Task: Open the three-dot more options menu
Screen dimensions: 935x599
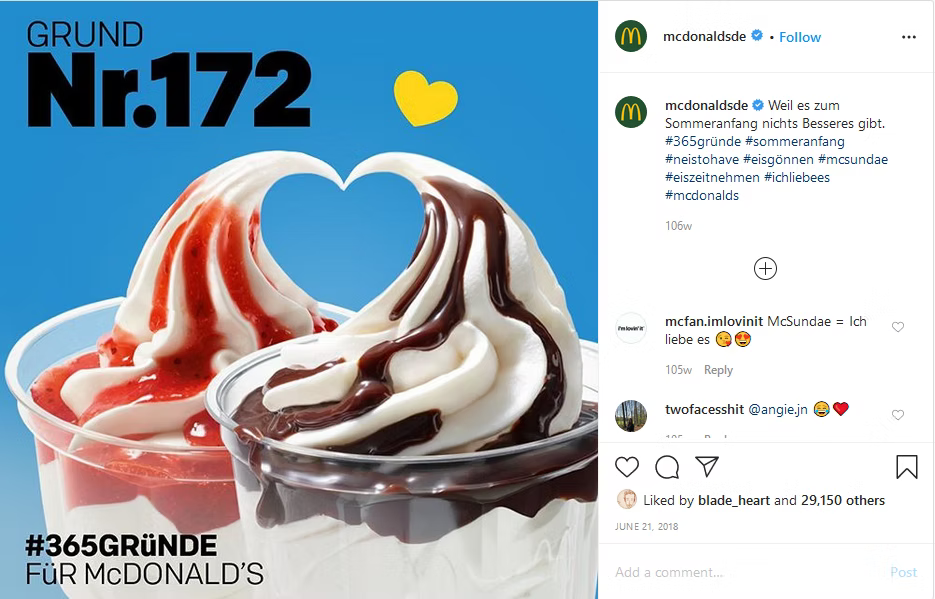Action: 909,37
